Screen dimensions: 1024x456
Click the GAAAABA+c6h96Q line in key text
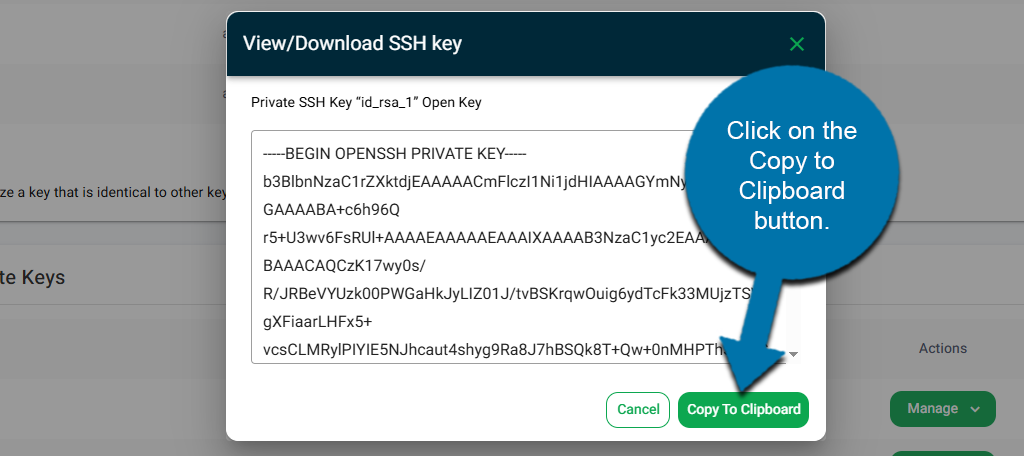(331, 211)
